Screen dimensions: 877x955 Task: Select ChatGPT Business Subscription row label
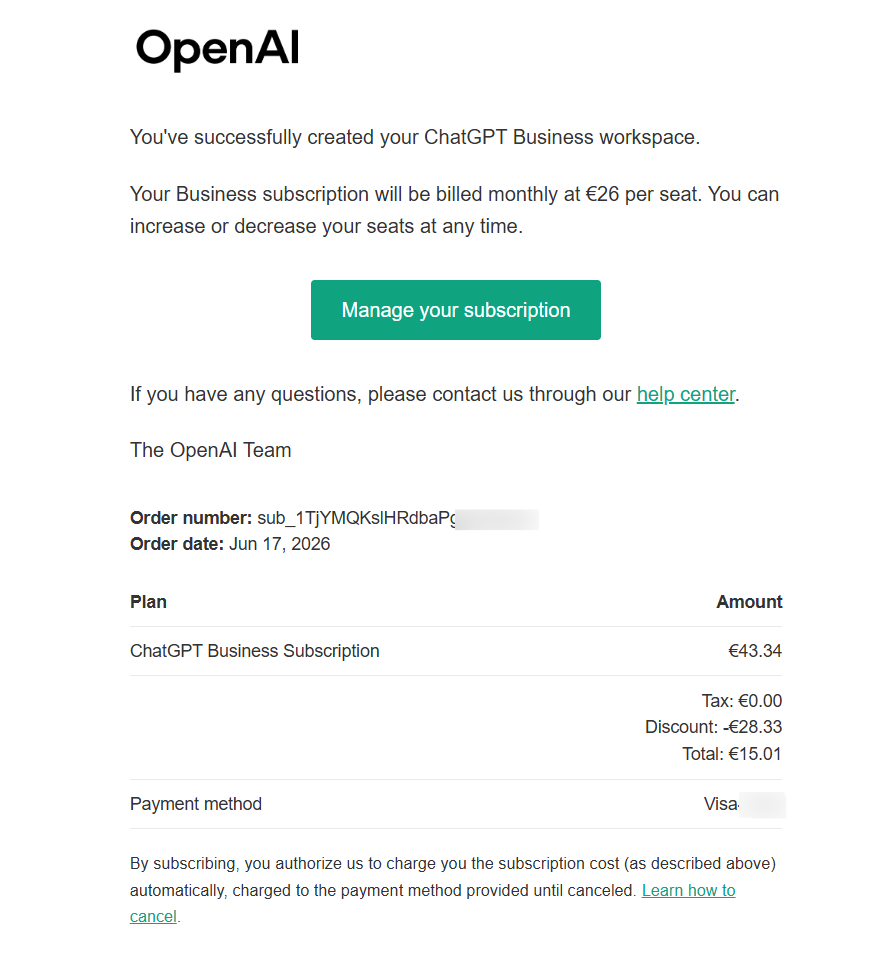[255, 651]
